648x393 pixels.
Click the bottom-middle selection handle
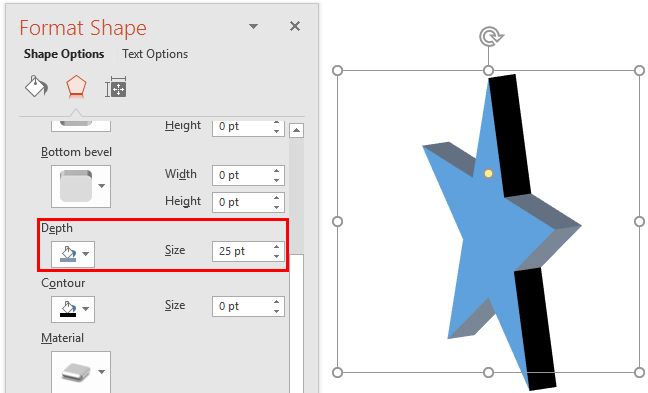(488, 373)
